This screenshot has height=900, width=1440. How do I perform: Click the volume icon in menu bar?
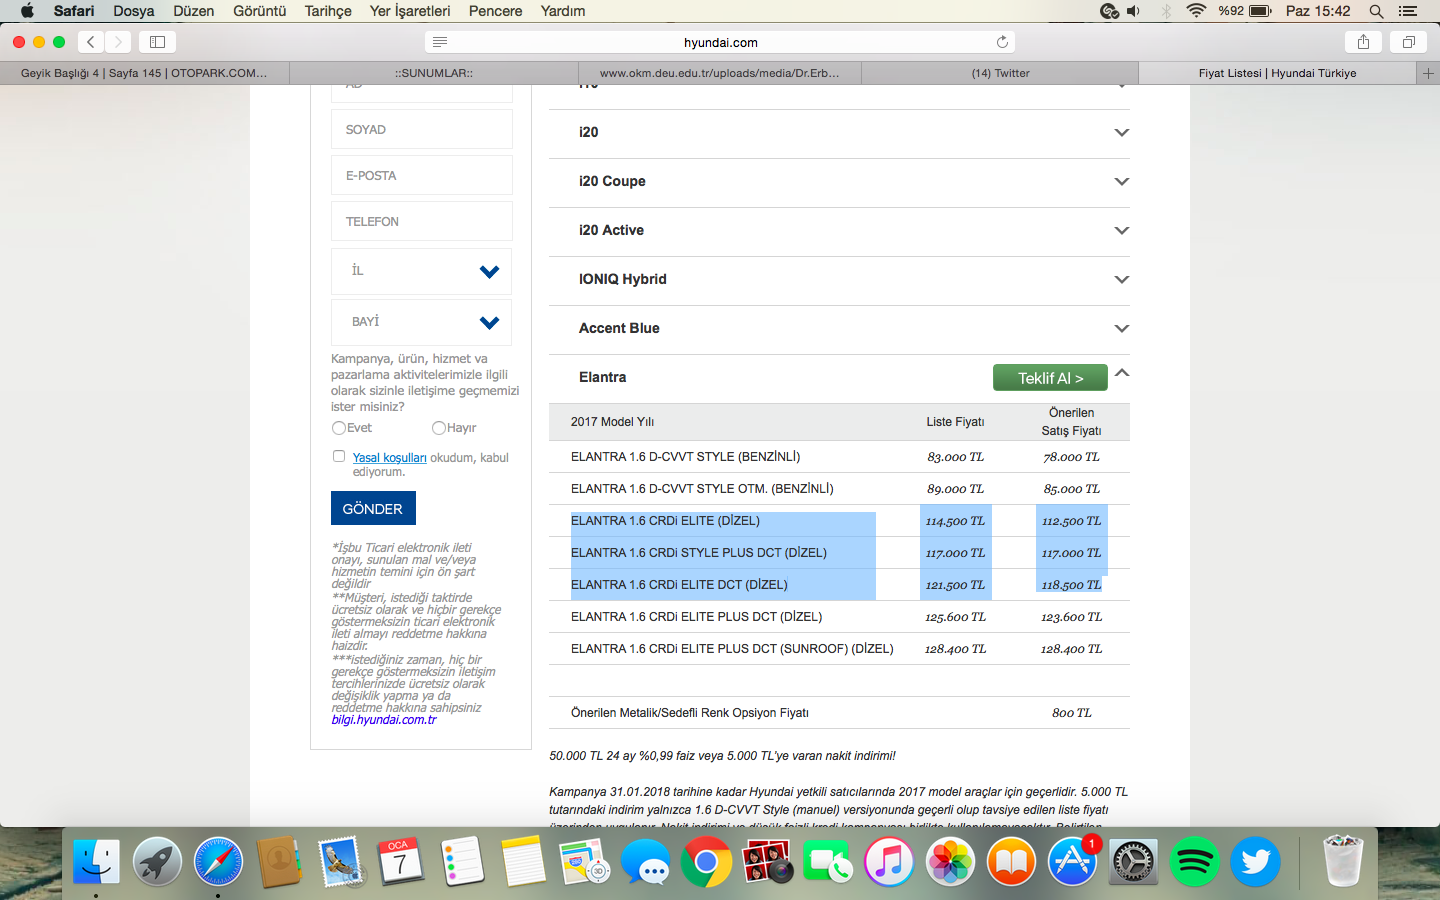click(x=1133, y=11)
